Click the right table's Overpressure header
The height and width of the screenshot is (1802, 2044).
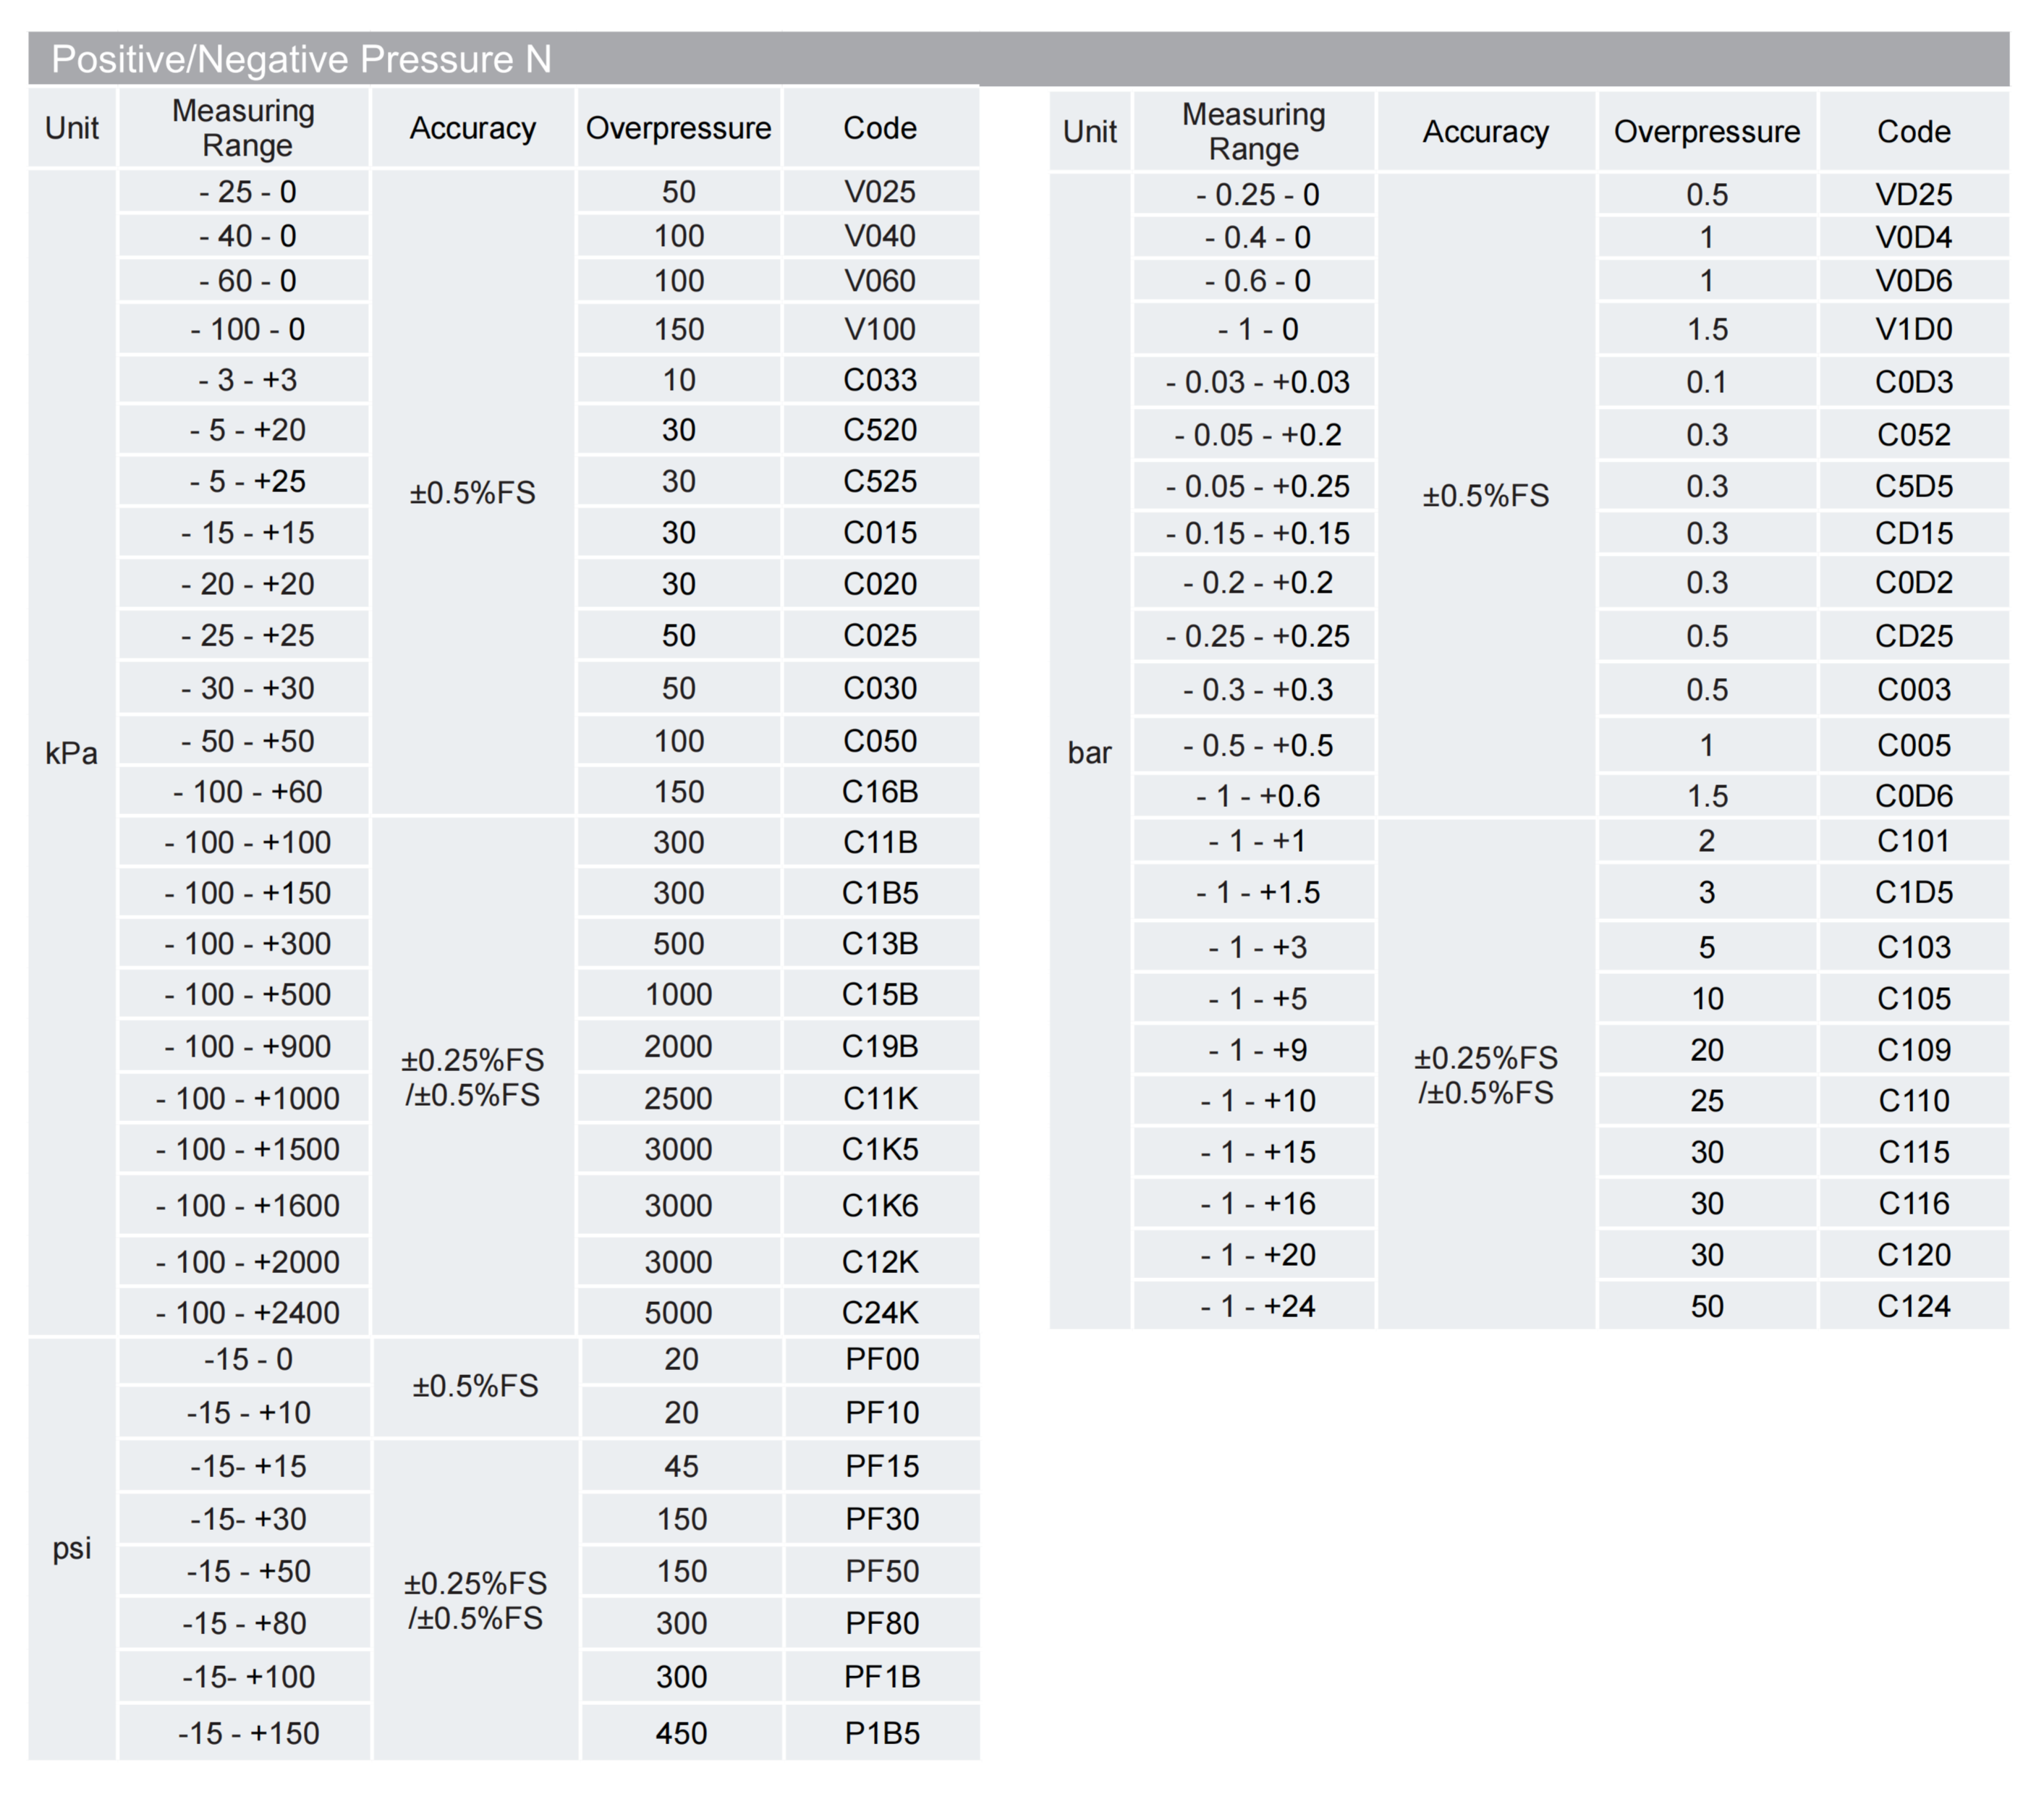(1706, 131)
